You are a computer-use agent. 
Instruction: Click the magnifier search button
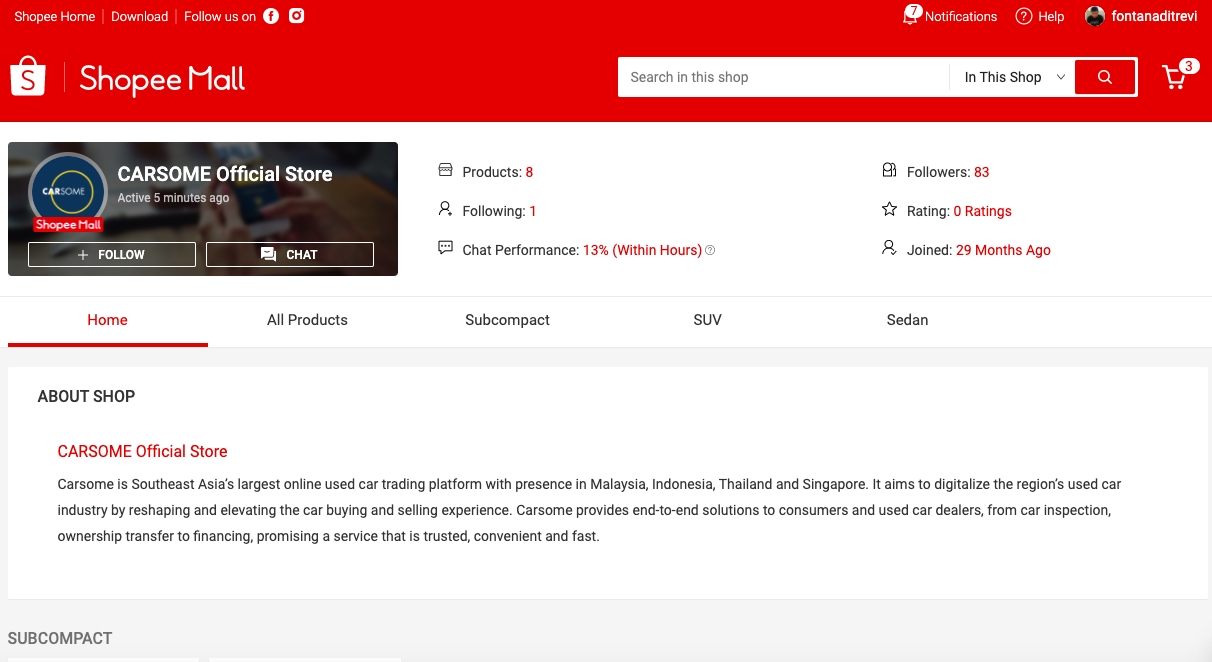click(x=1105, y=77)
